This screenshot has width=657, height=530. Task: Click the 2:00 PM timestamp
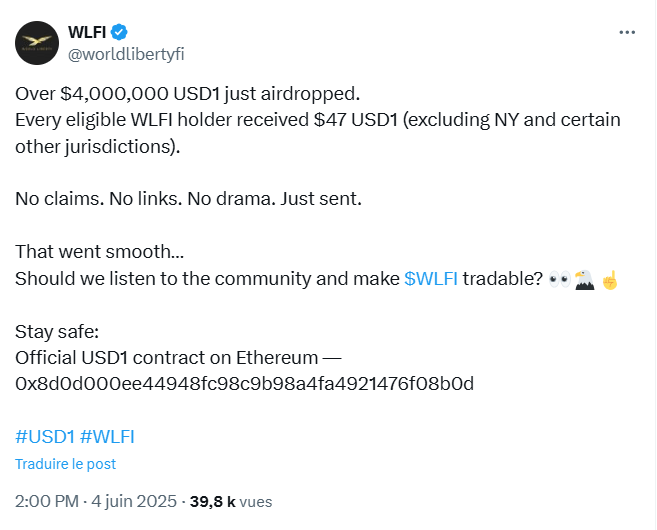(47, 501)
